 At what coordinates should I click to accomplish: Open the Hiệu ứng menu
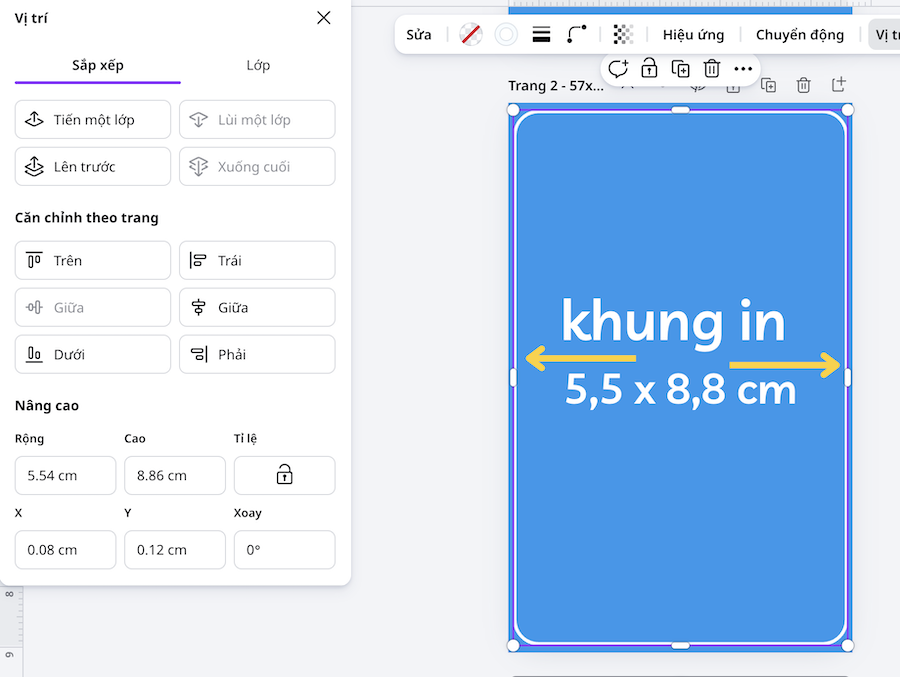[x=693, y=35]
